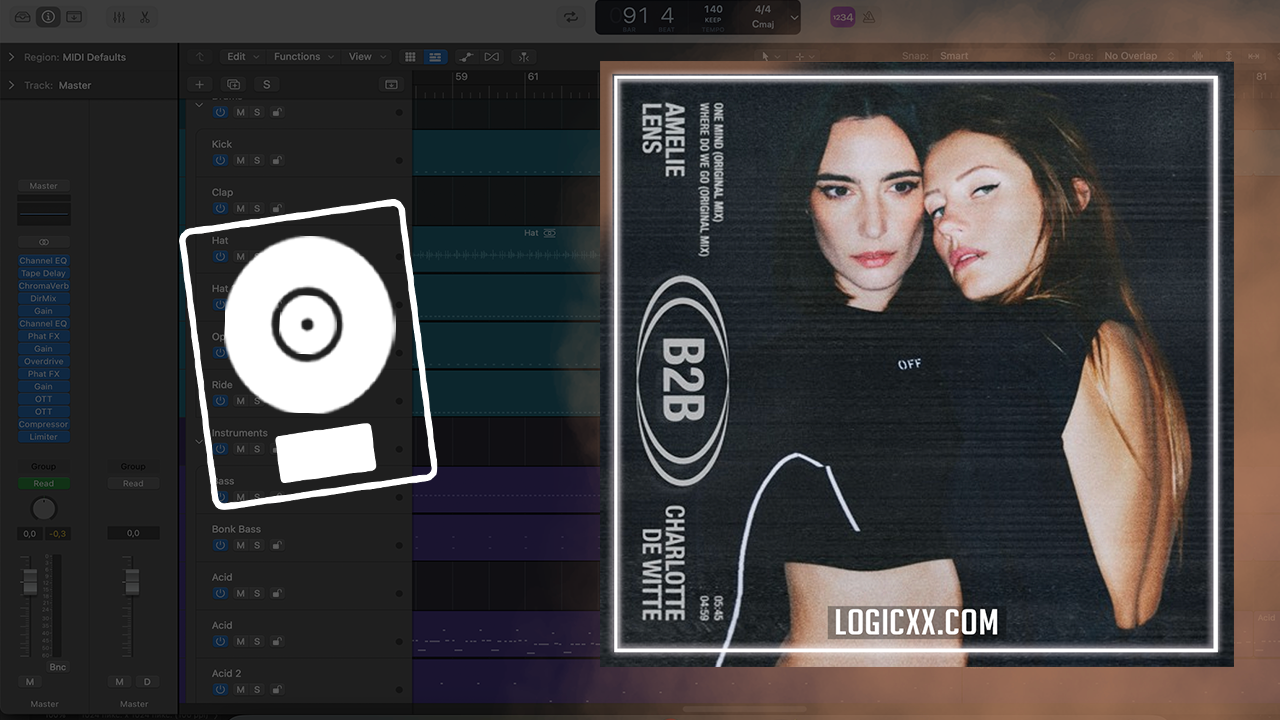1280x720 pixels.
Task: Mute the Kick track
Action: coord(240,160)
